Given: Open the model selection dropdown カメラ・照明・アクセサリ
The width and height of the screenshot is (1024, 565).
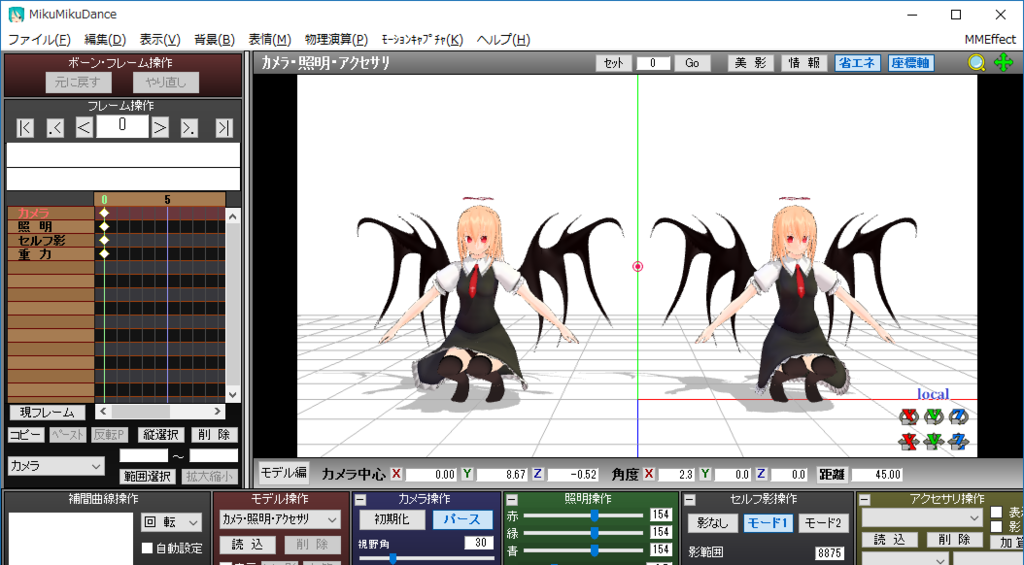Looking at the screenshot, I should click(x=280, y=519).
